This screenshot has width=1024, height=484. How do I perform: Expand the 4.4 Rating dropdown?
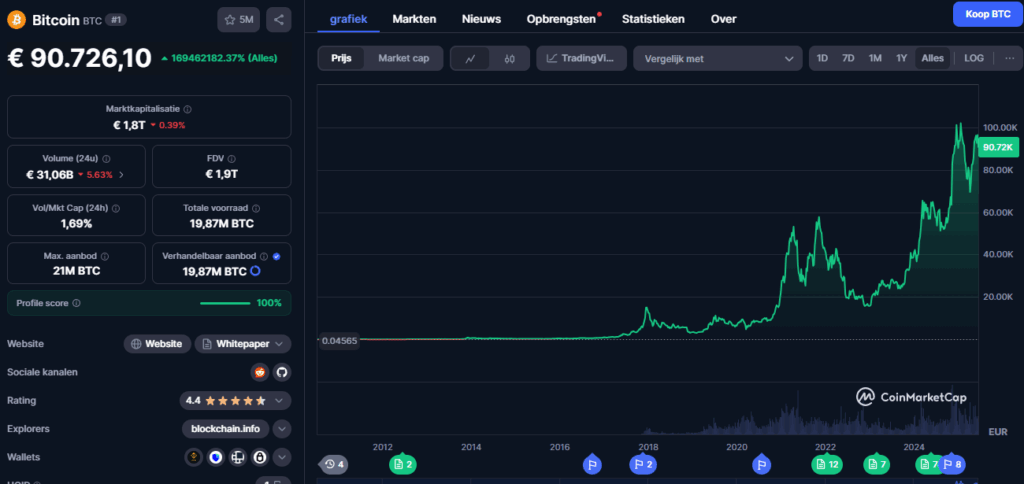[x=235, y=400]
